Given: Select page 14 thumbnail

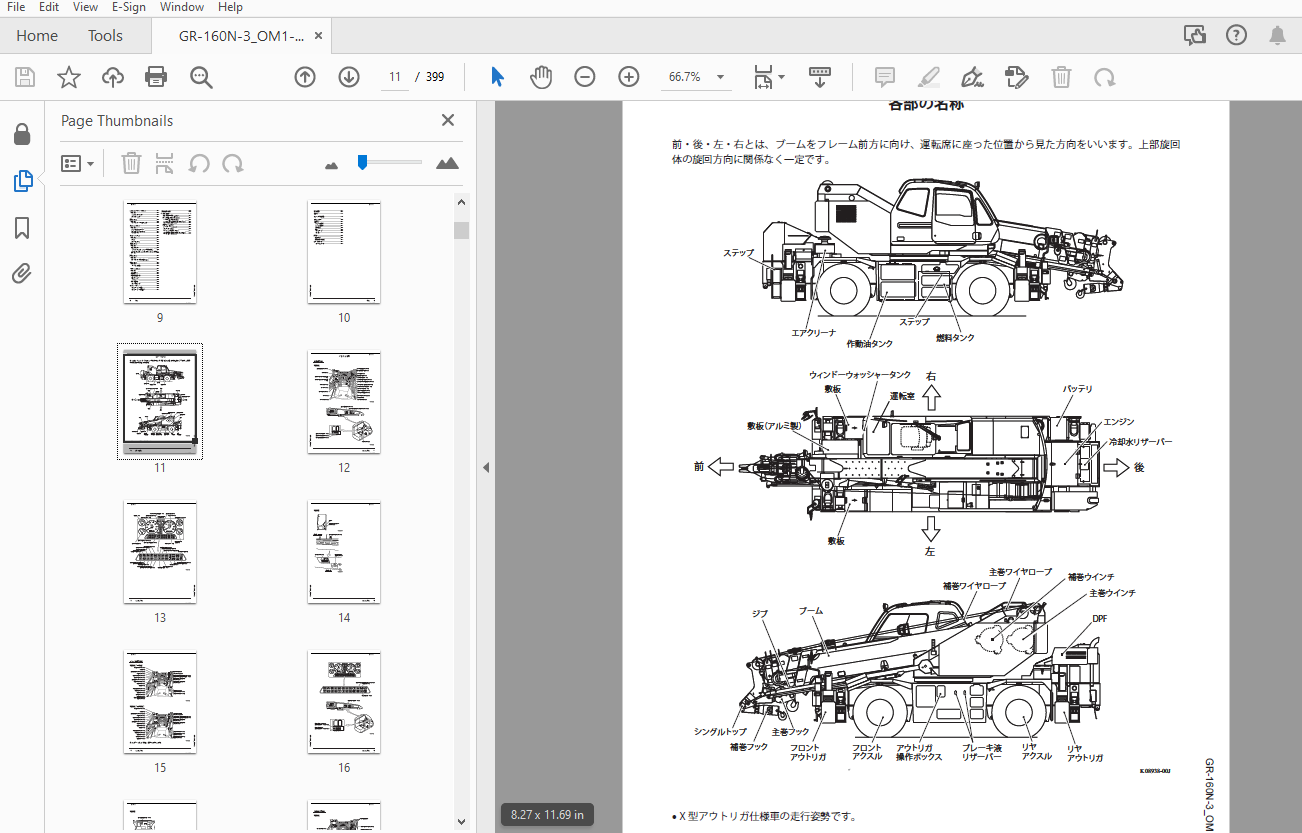Looking at the screenshot, I should 344,552.
